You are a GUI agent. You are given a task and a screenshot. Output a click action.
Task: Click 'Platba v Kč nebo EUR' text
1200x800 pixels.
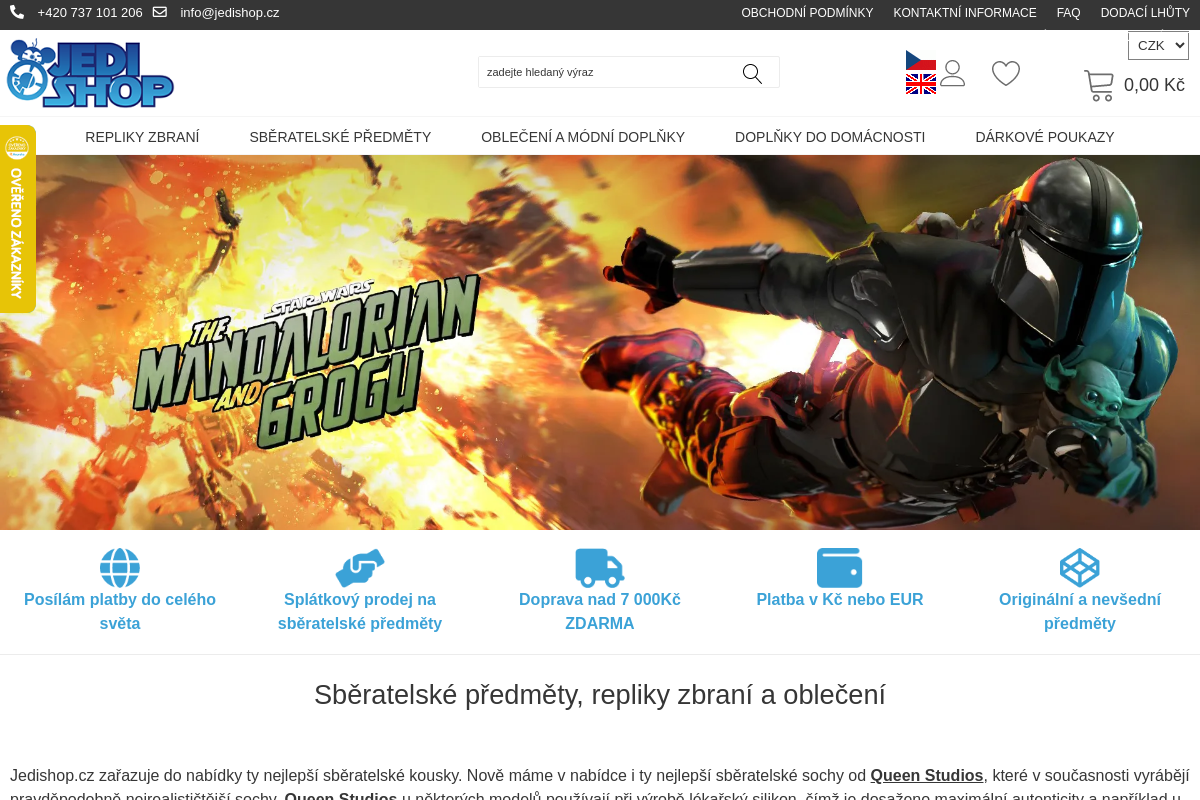840,599
